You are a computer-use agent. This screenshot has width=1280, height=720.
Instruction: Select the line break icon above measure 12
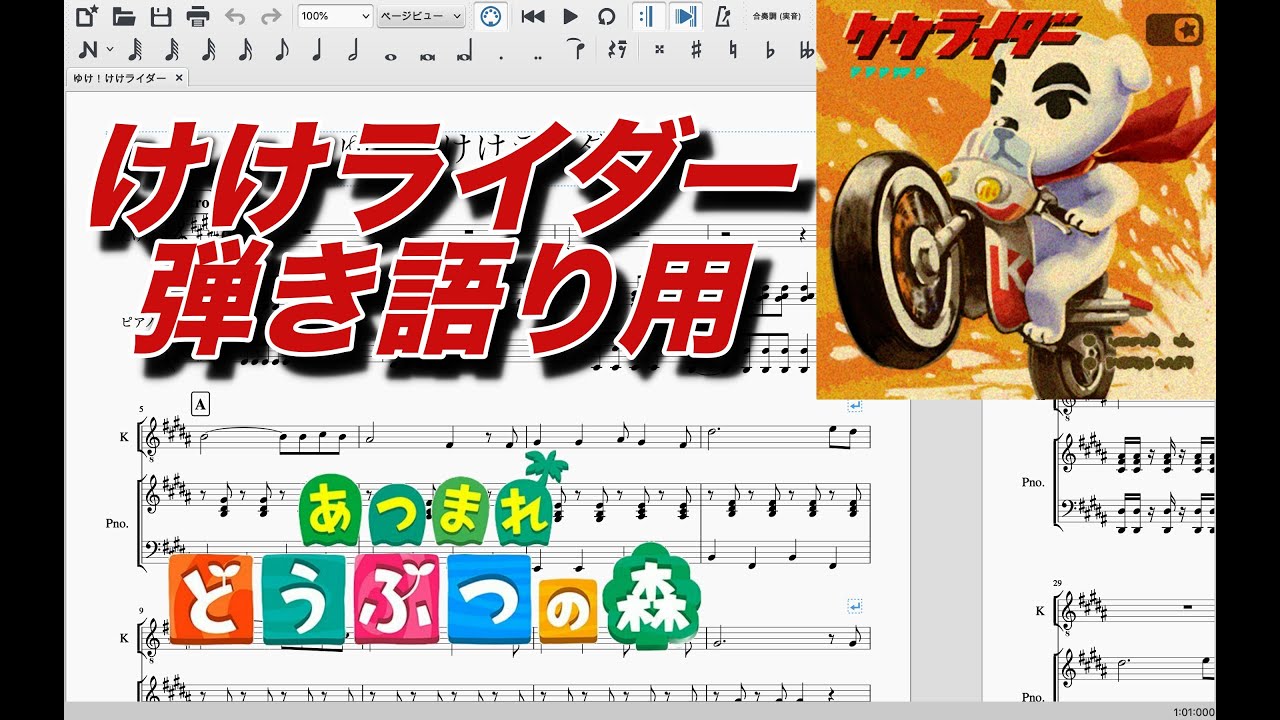pyautogui.click(x=855, y=606)
